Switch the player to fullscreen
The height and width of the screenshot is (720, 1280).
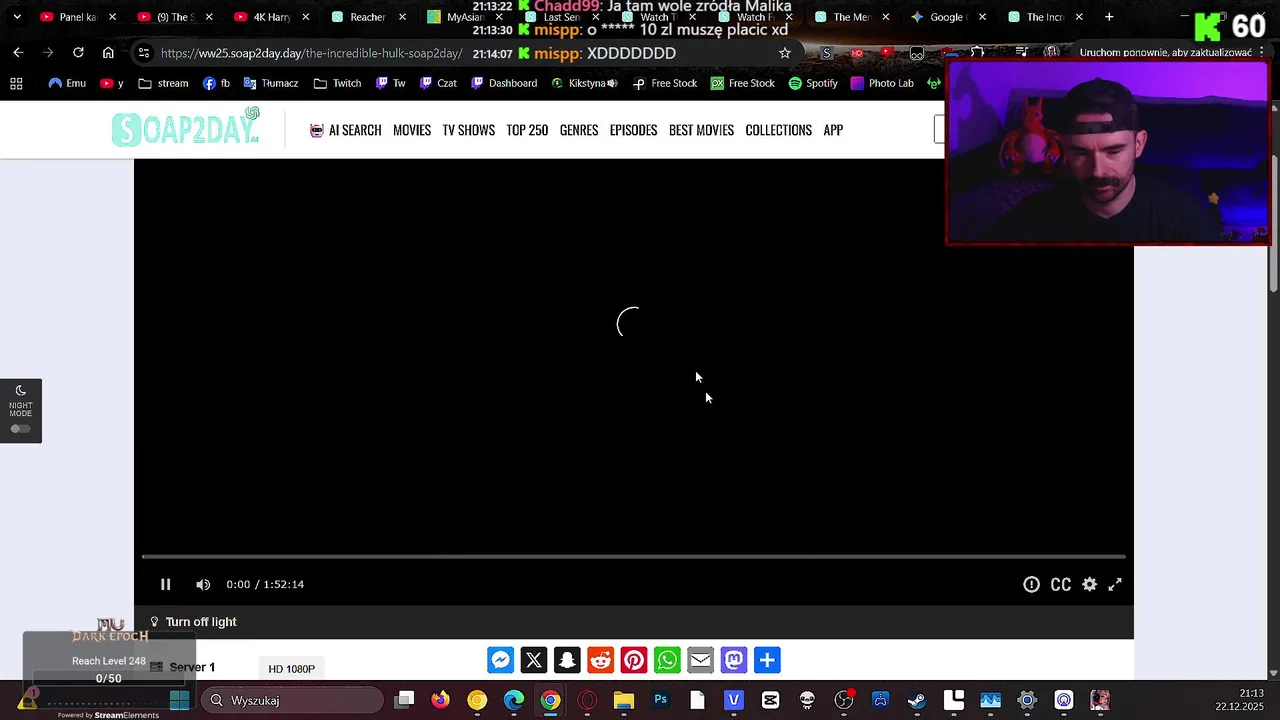[x=1115, y=584]
